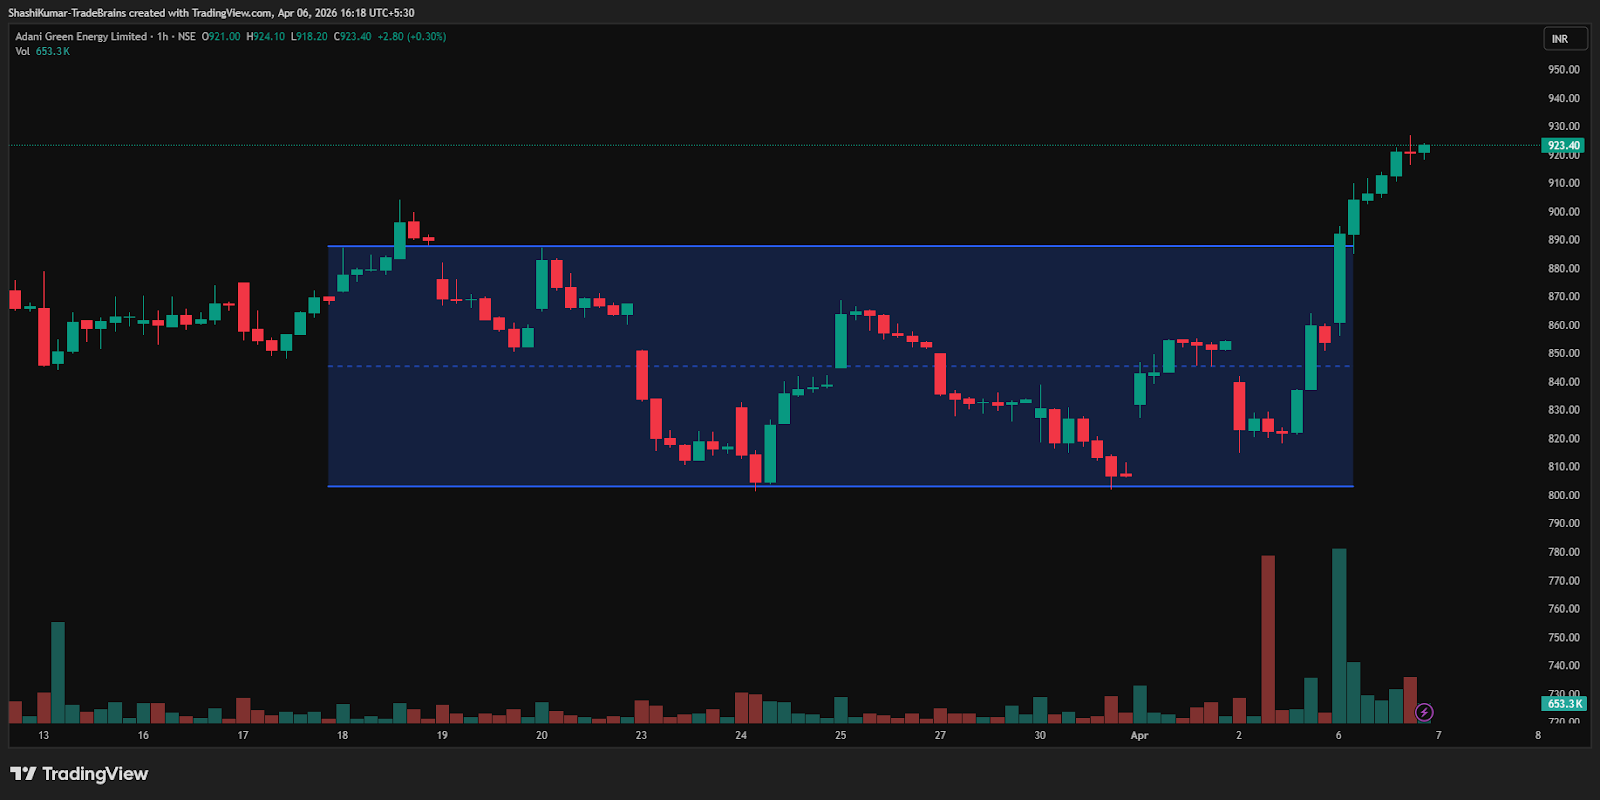Click the tallest green volume bar
Viewport: 1600px width, 800px height.
tap(1339, 635)
